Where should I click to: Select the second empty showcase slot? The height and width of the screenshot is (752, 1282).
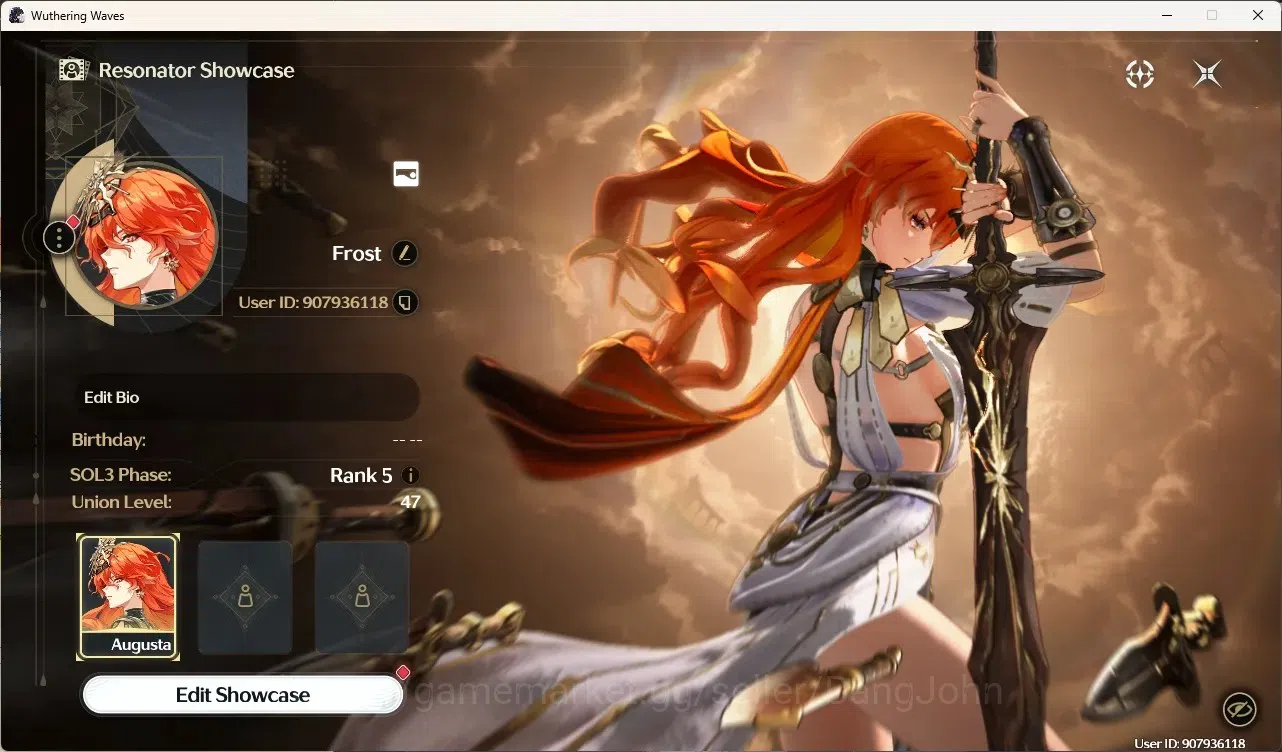(x=245, y=597)
